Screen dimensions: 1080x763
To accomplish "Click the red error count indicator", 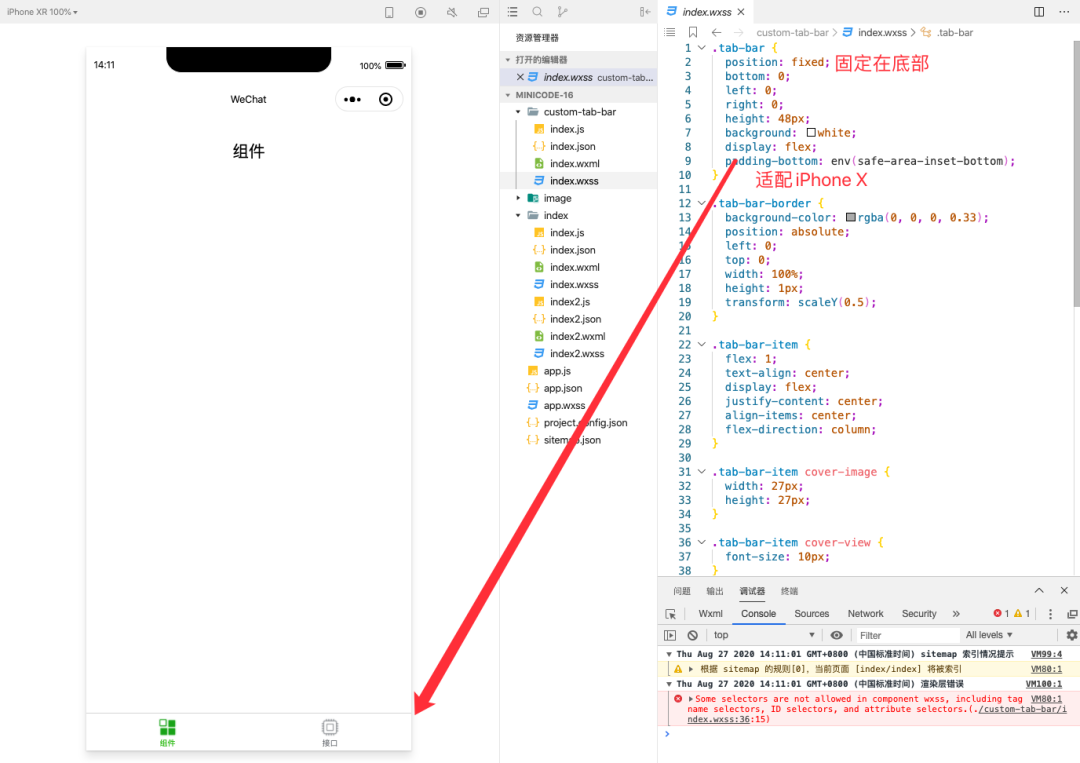I will coord(1001,614).
